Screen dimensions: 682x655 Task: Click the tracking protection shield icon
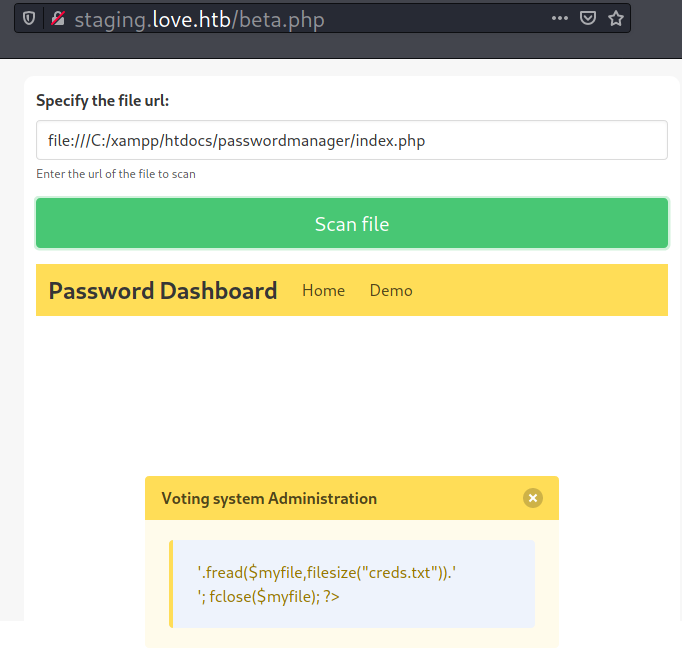pos(29,19)
